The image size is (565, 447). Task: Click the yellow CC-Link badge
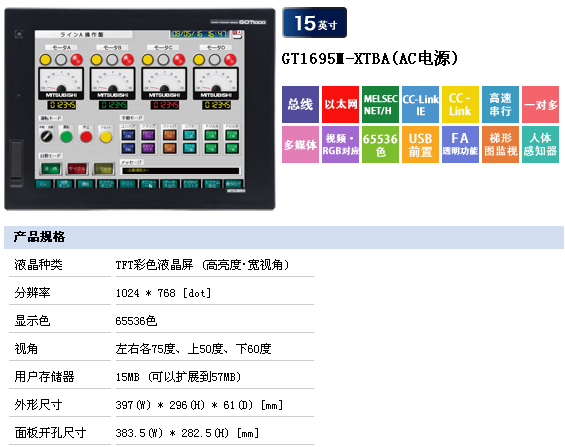click(x=460, y=104)
